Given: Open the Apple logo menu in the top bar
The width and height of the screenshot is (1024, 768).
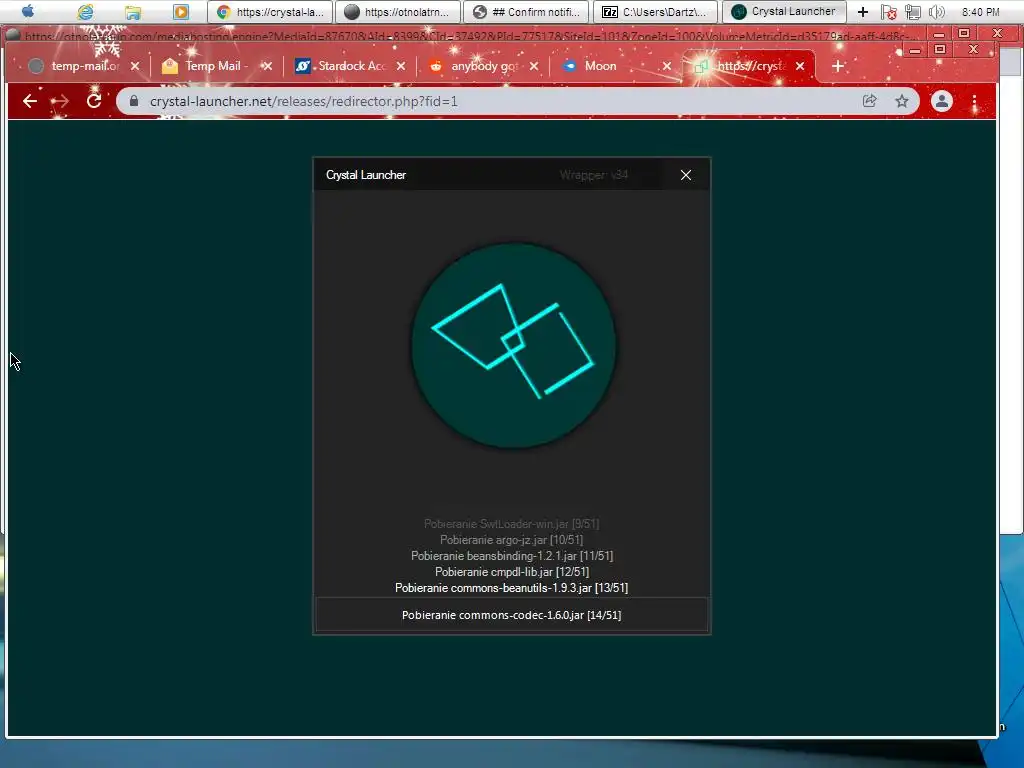Looking at the screenshot, I should click(x=27, y=11).
